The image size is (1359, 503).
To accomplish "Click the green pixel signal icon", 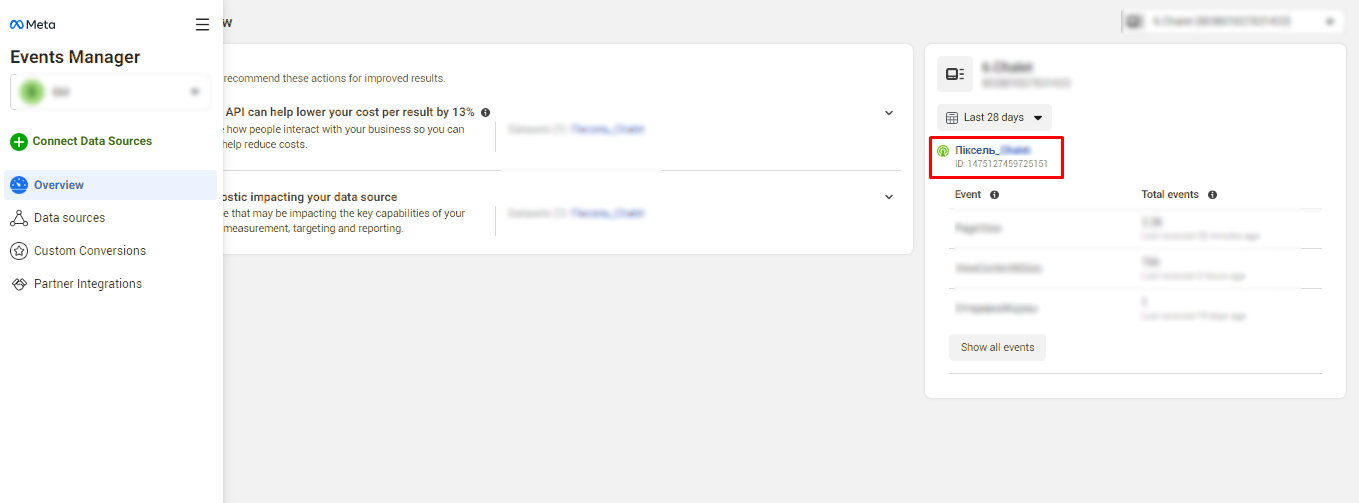I will click(x=943, y=151).
